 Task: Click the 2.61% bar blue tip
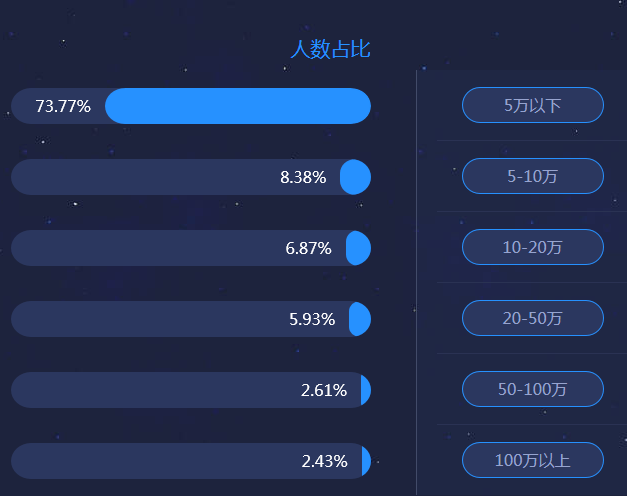366,390
